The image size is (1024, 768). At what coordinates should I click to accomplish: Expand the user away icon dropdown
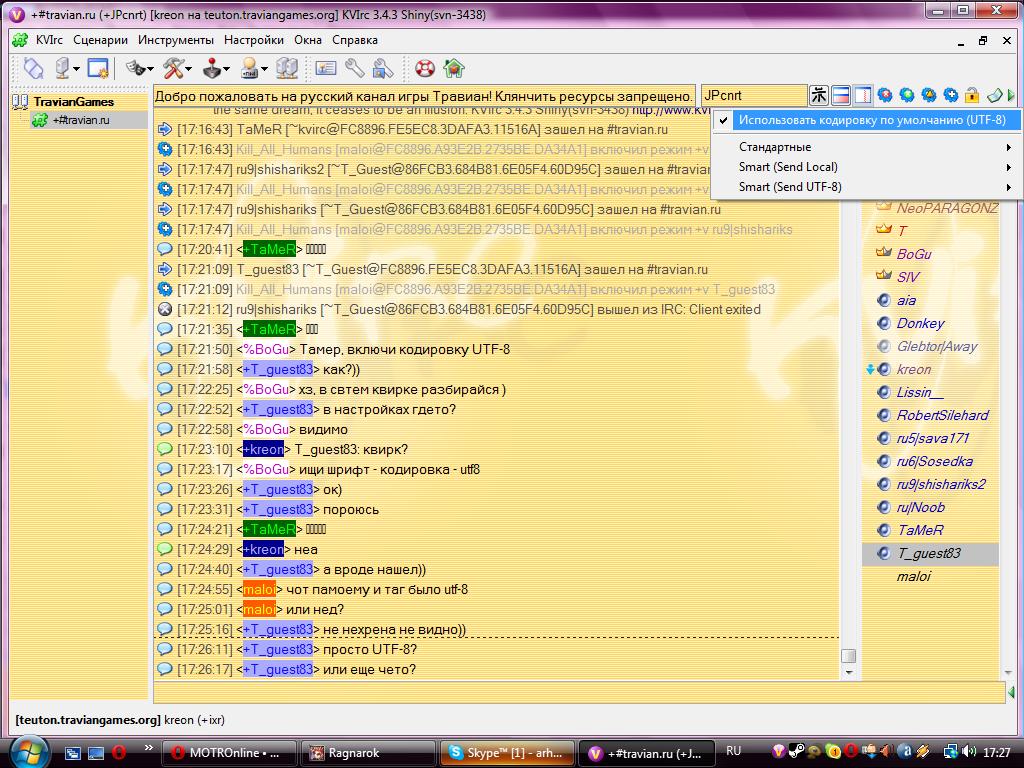click(264, 69)
